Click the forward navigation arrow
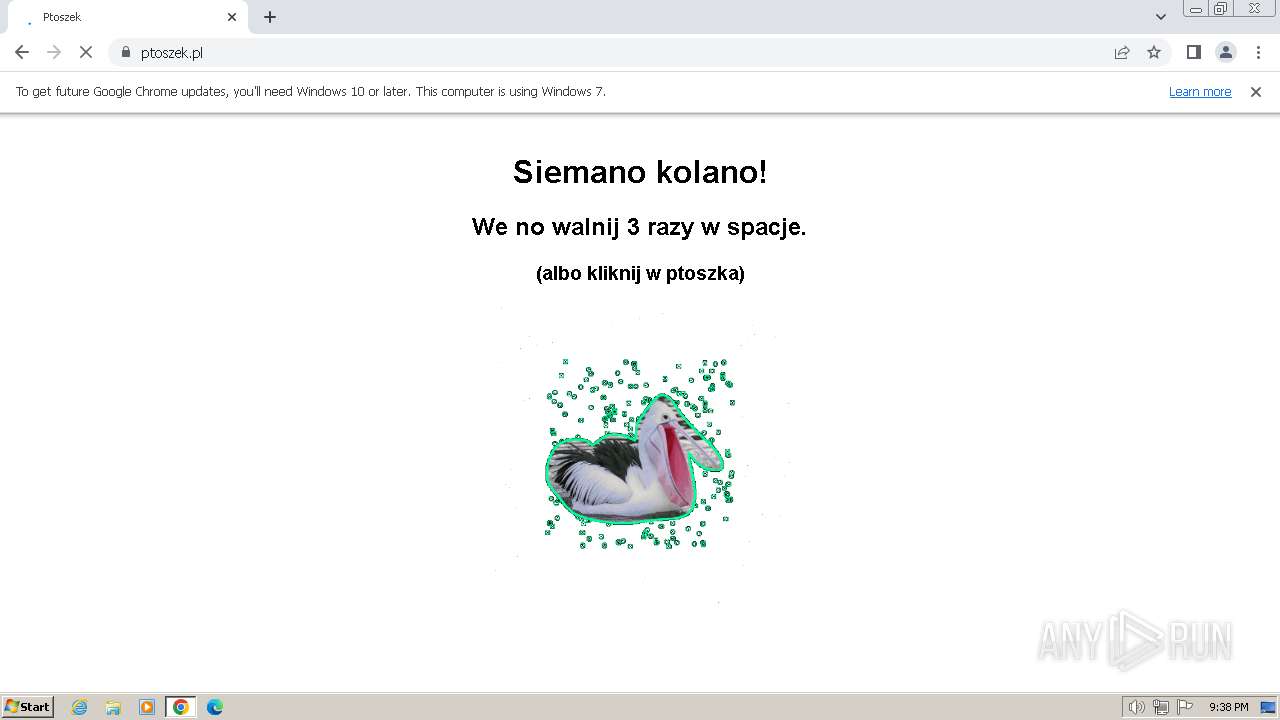Viewport: 1280px width, 720px height. [x=54, y=52]
